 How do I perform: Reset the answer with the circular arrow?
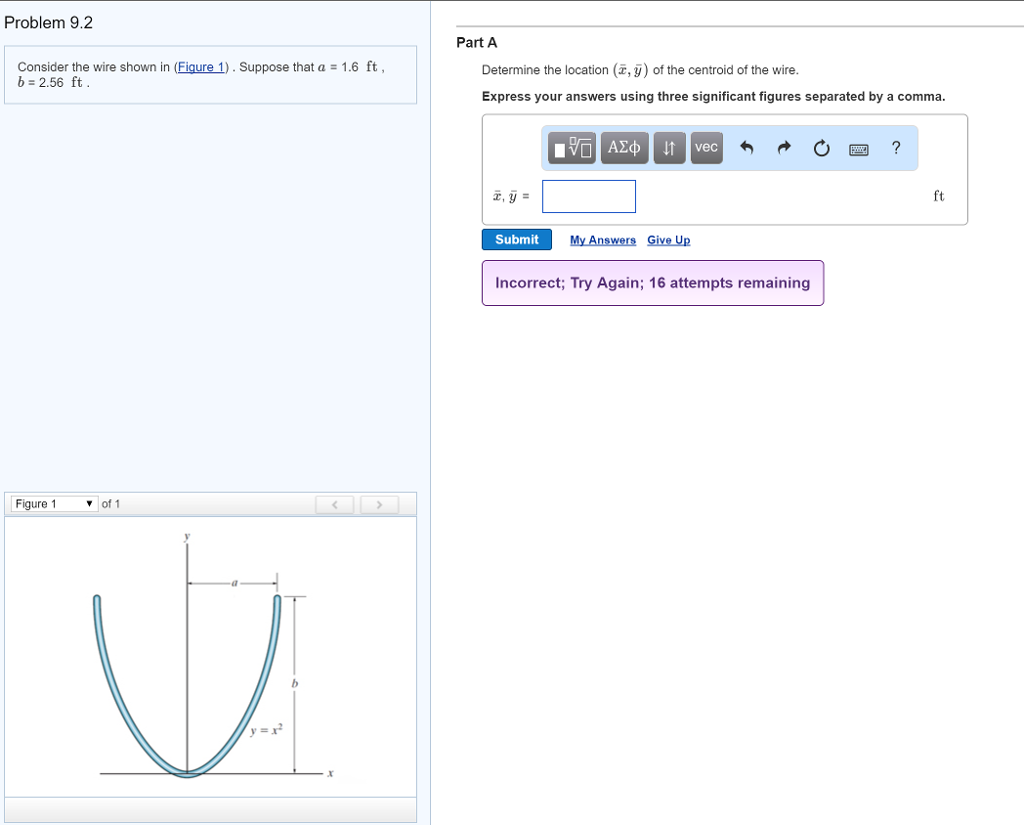point(821,147)
